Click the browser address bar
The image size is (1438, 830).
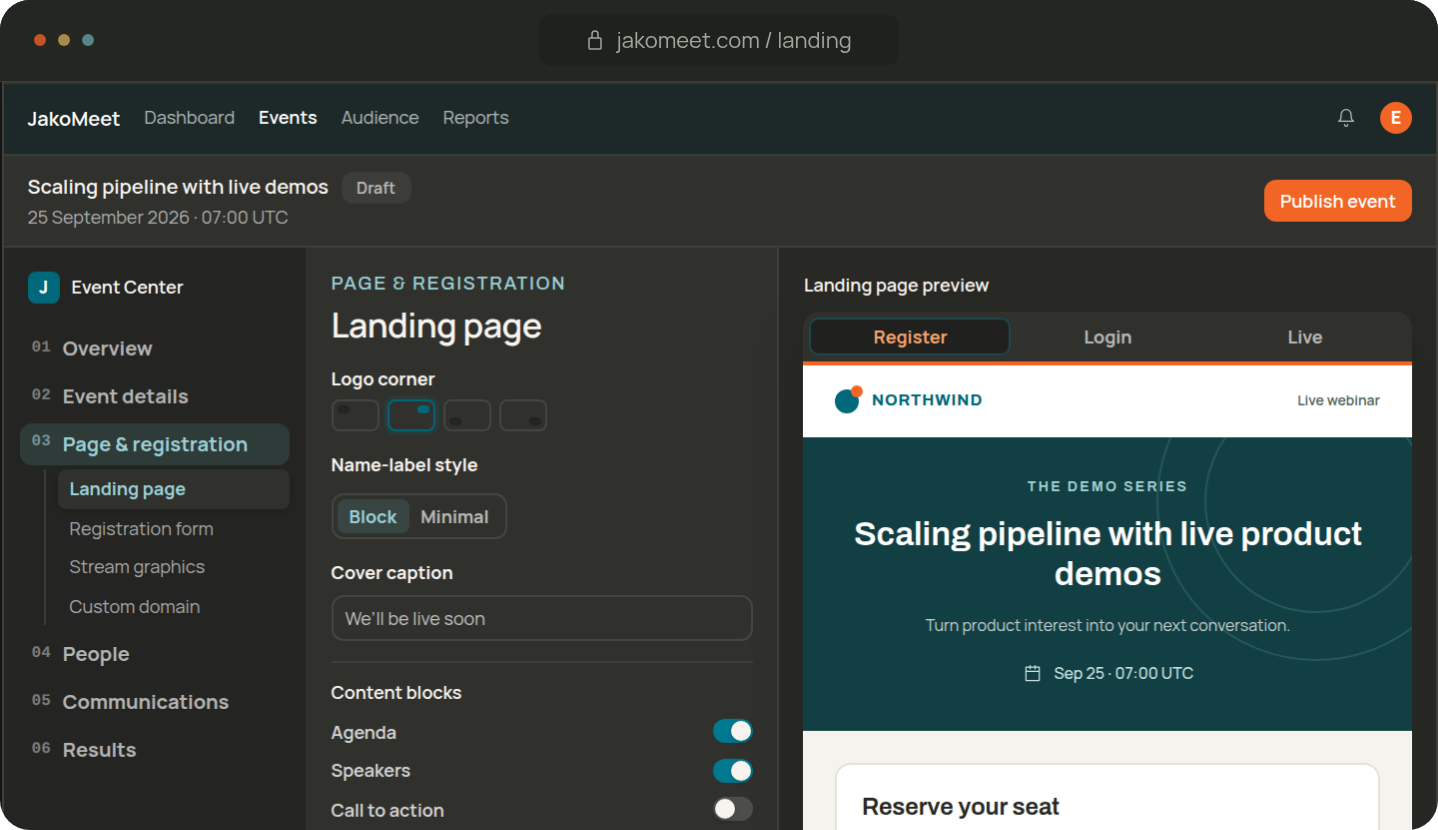click(x=719, y=41)
